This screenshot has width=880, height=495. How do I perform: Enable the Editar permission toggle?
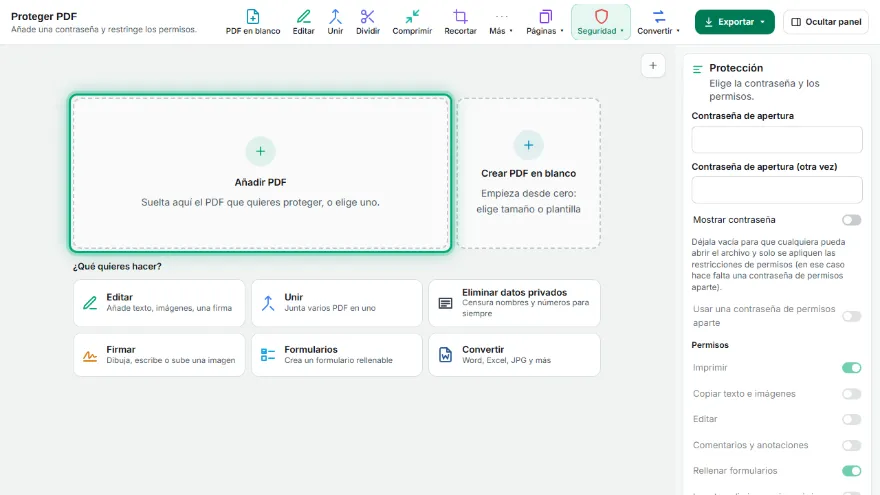851,419
